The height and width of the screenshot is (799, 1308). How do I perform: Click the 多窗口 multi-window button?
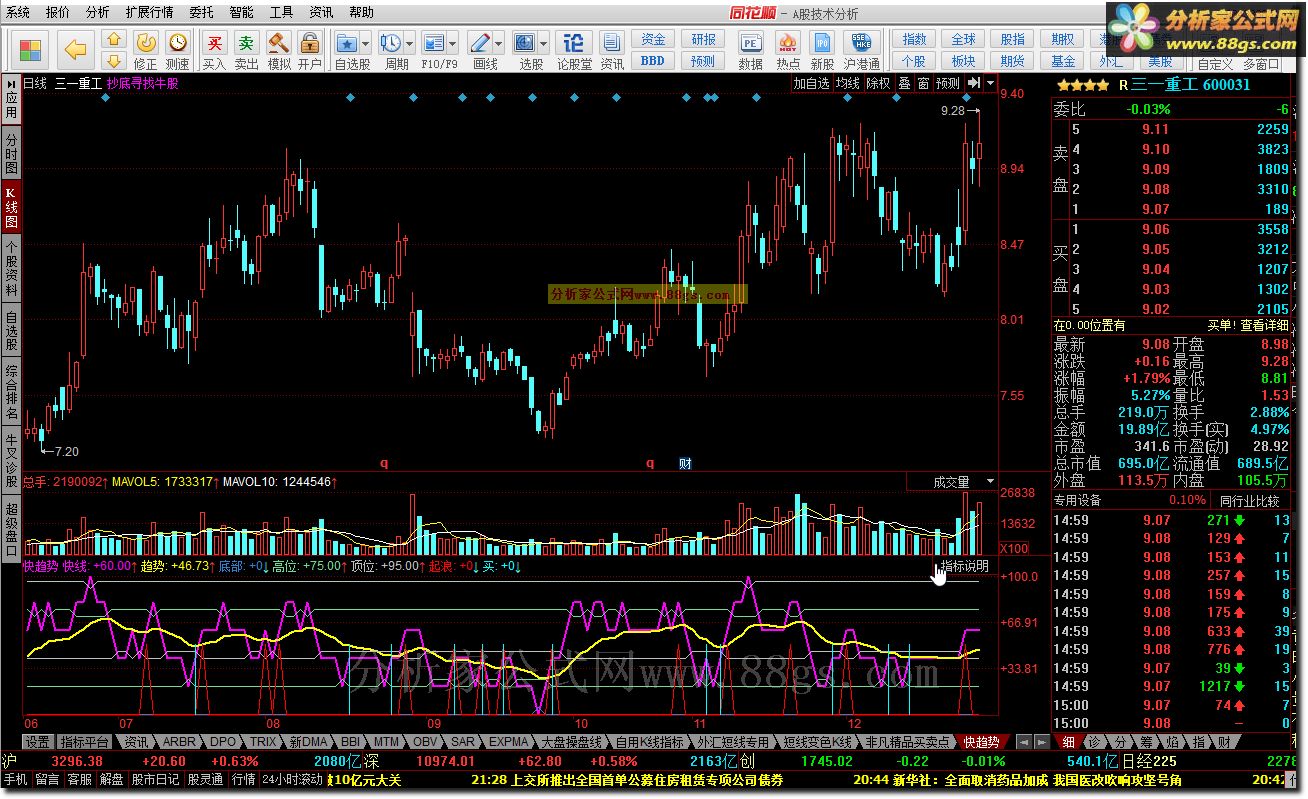1261,64
